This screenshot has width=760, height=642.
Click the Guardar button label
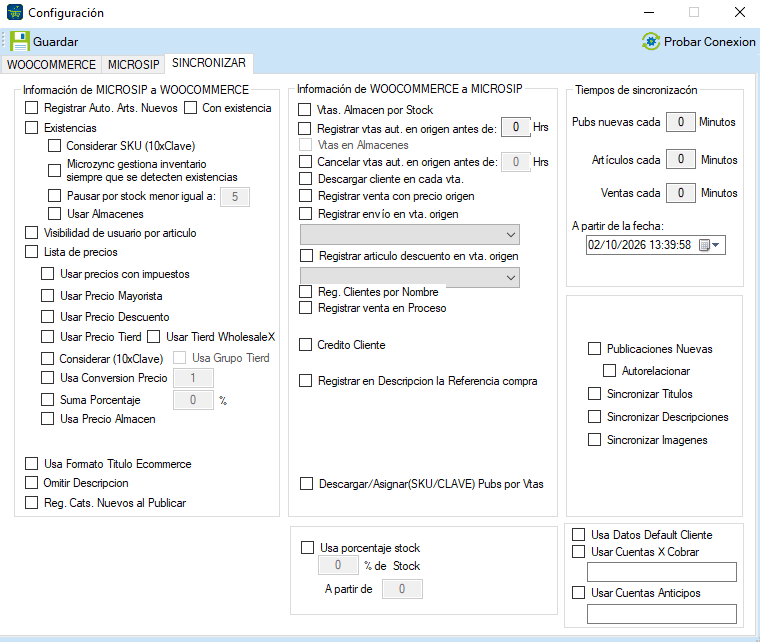point(55,42)
